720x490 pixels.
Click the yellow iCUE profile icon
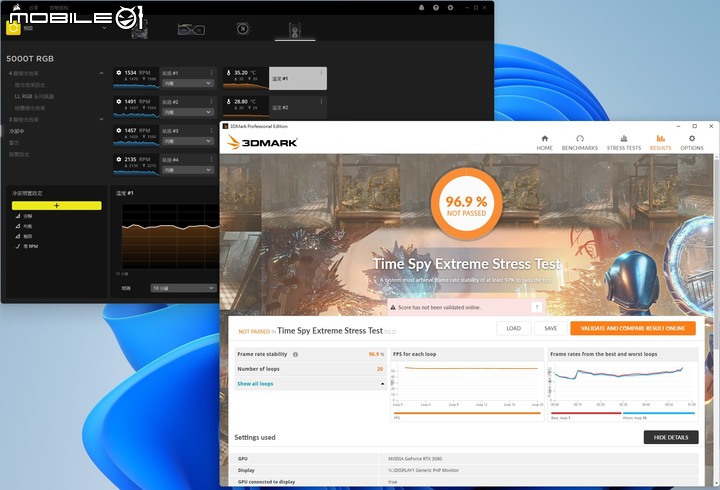[x=13, y=28]
